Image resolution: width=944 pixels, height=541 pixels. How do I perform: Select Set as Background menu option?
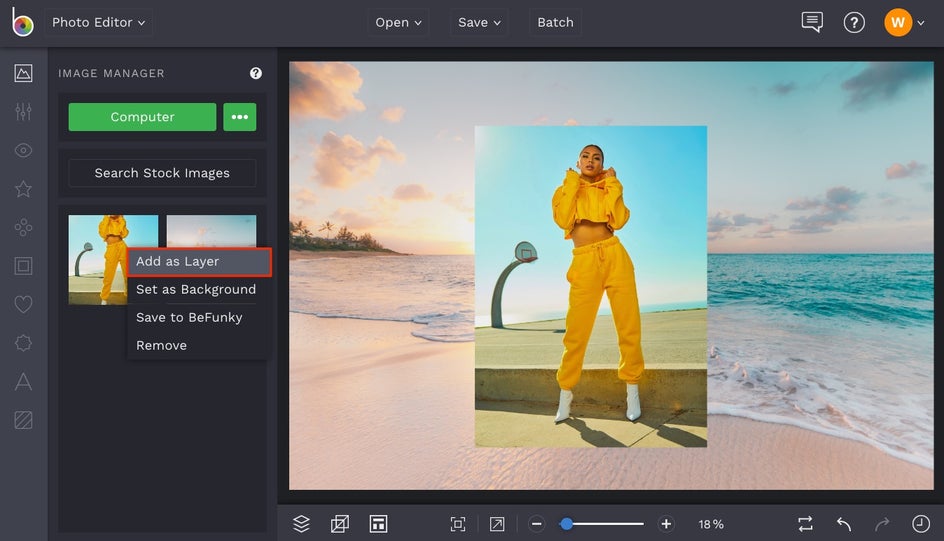pyautogui.click(x=196, y=290)
